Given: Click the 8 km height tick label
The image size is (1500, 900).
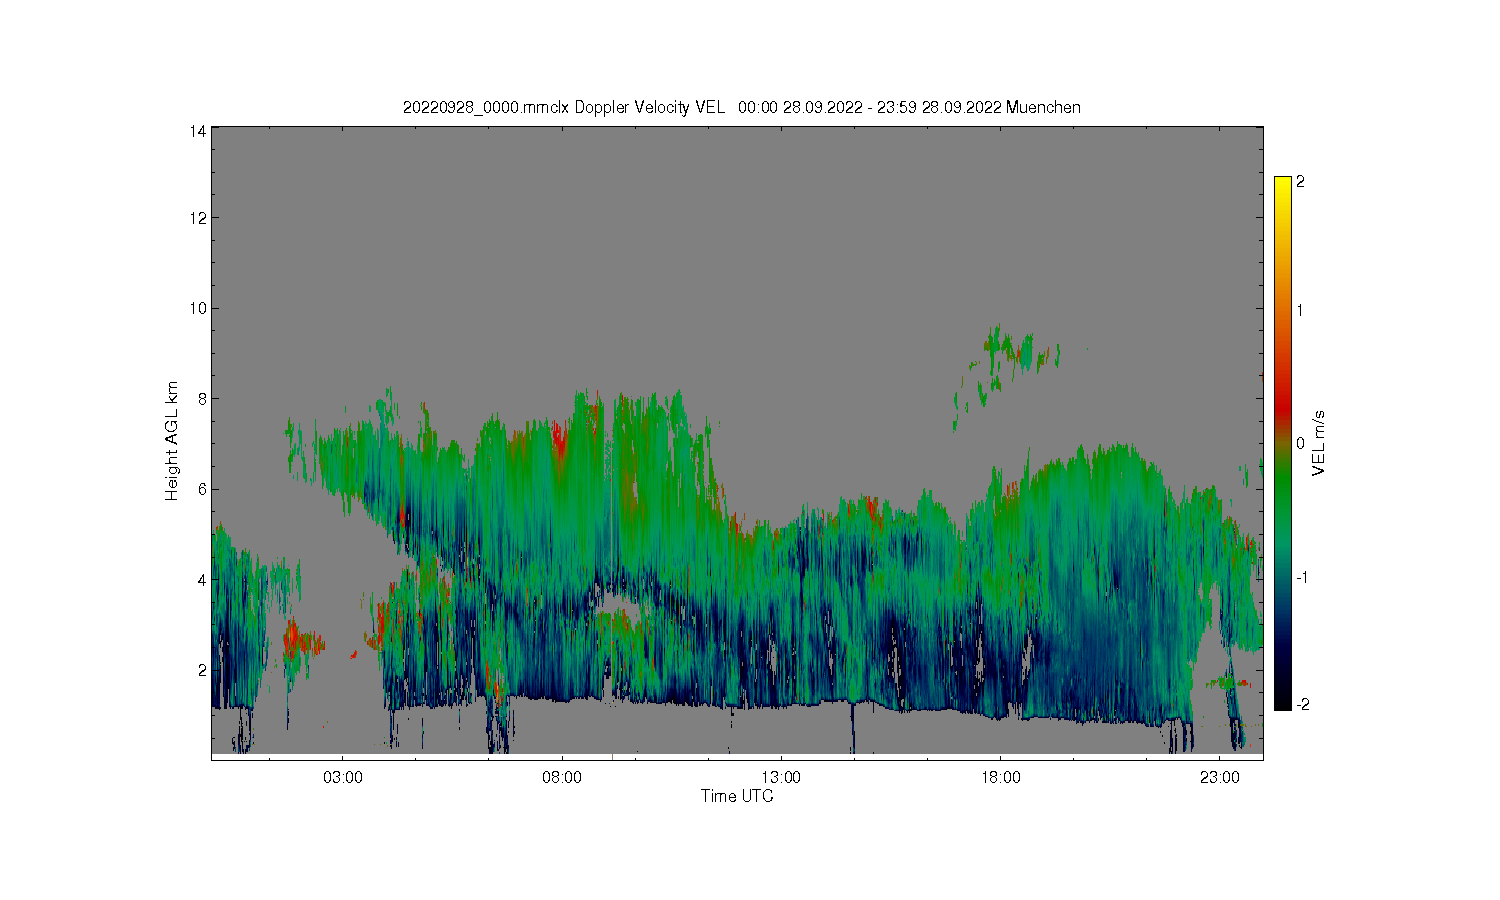Looking at the screenshot, I should point(202,398).
